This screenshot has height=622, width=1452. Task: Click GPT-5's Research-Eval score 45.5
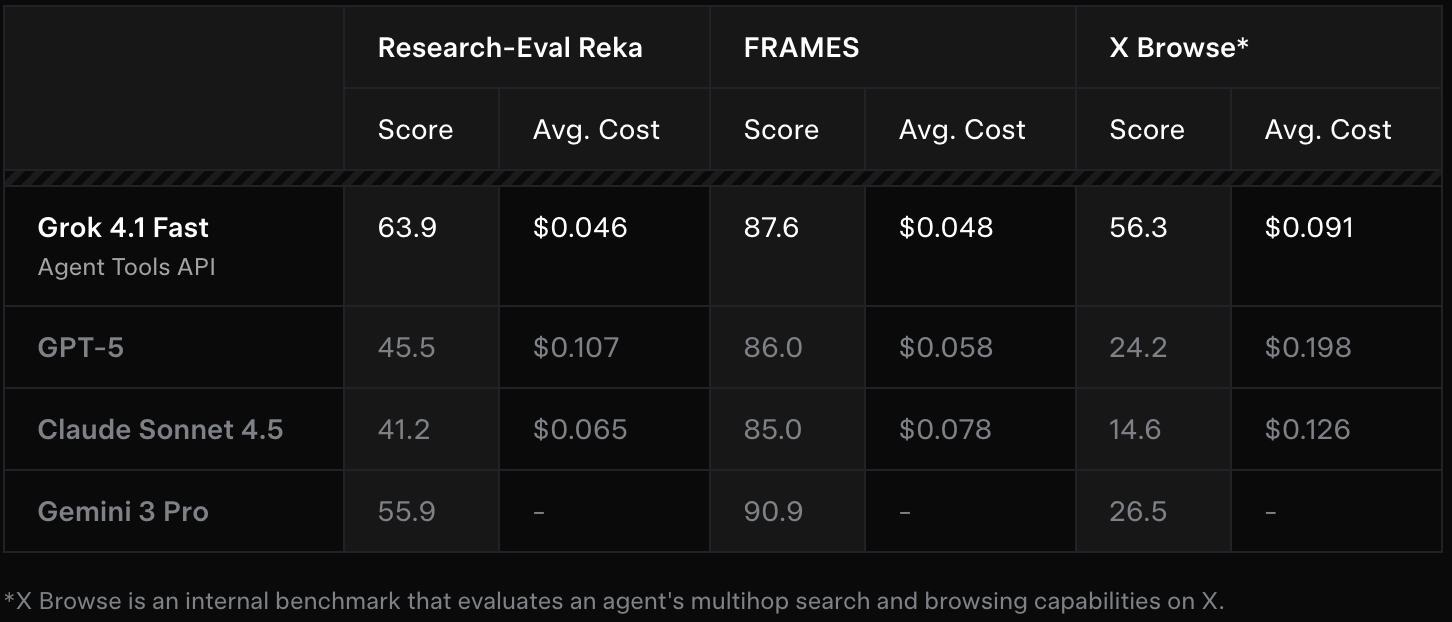point(406,348)
